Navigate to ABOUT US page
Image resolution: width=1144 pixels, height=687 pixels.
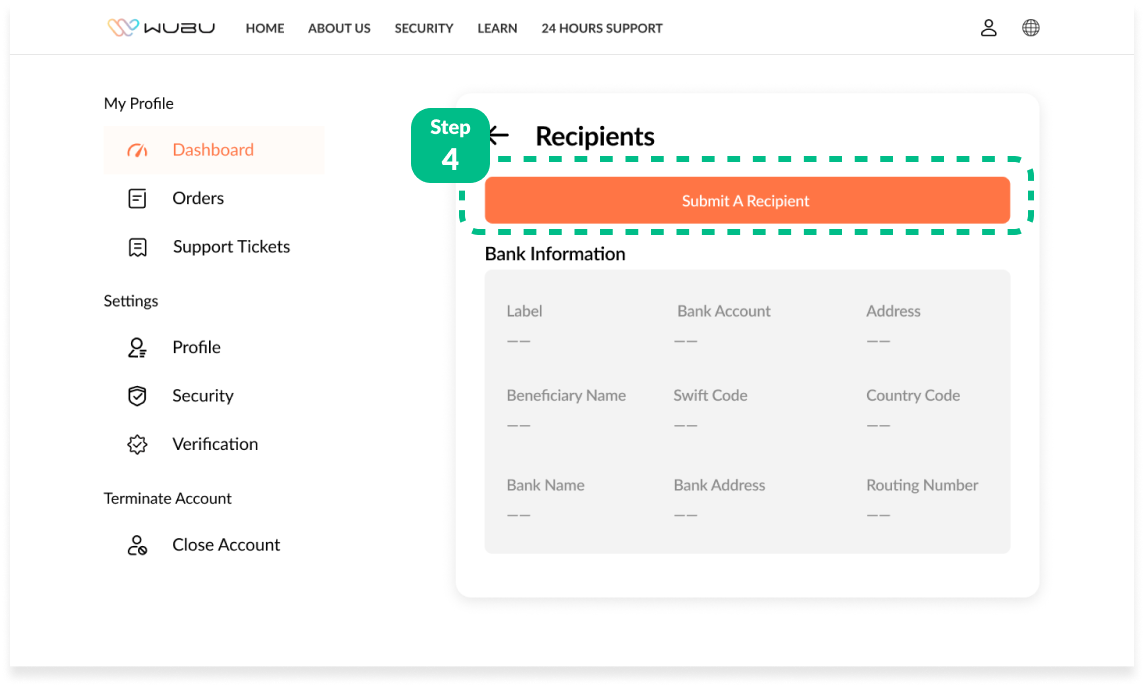click(339, 28)
